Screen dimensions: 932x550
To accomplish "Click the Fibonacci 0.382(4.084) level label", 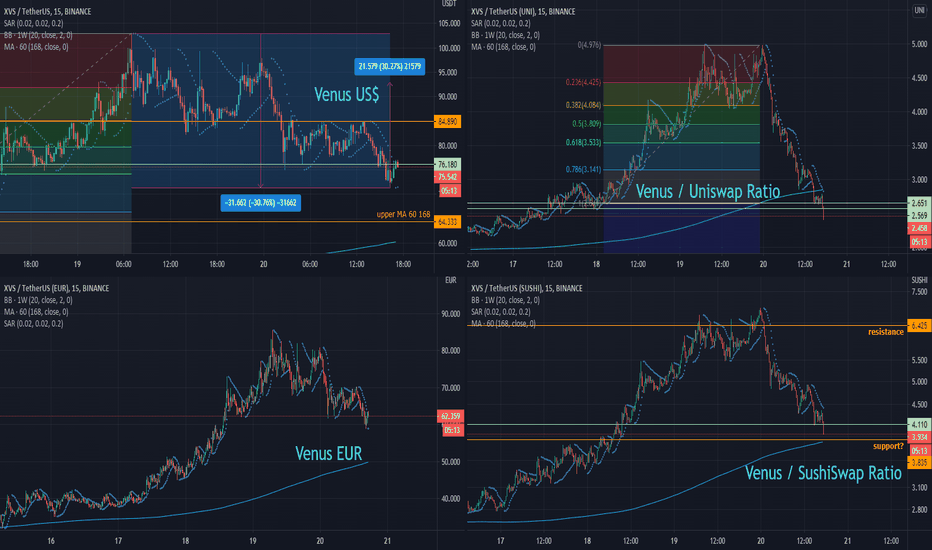I will click(x=583, y=105).
